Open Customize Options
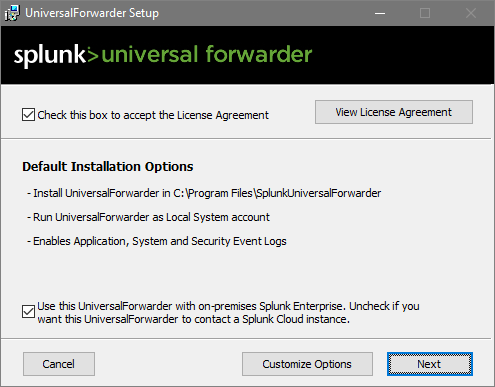 click(x=307, y=364)
